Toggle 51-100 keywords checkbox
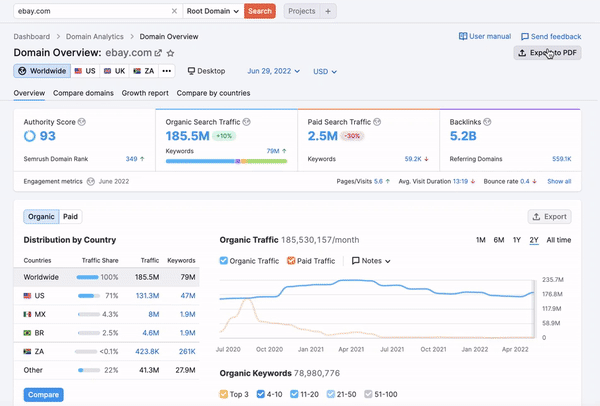The height and width of the screenshot is (406, 600). click(368, 394)
